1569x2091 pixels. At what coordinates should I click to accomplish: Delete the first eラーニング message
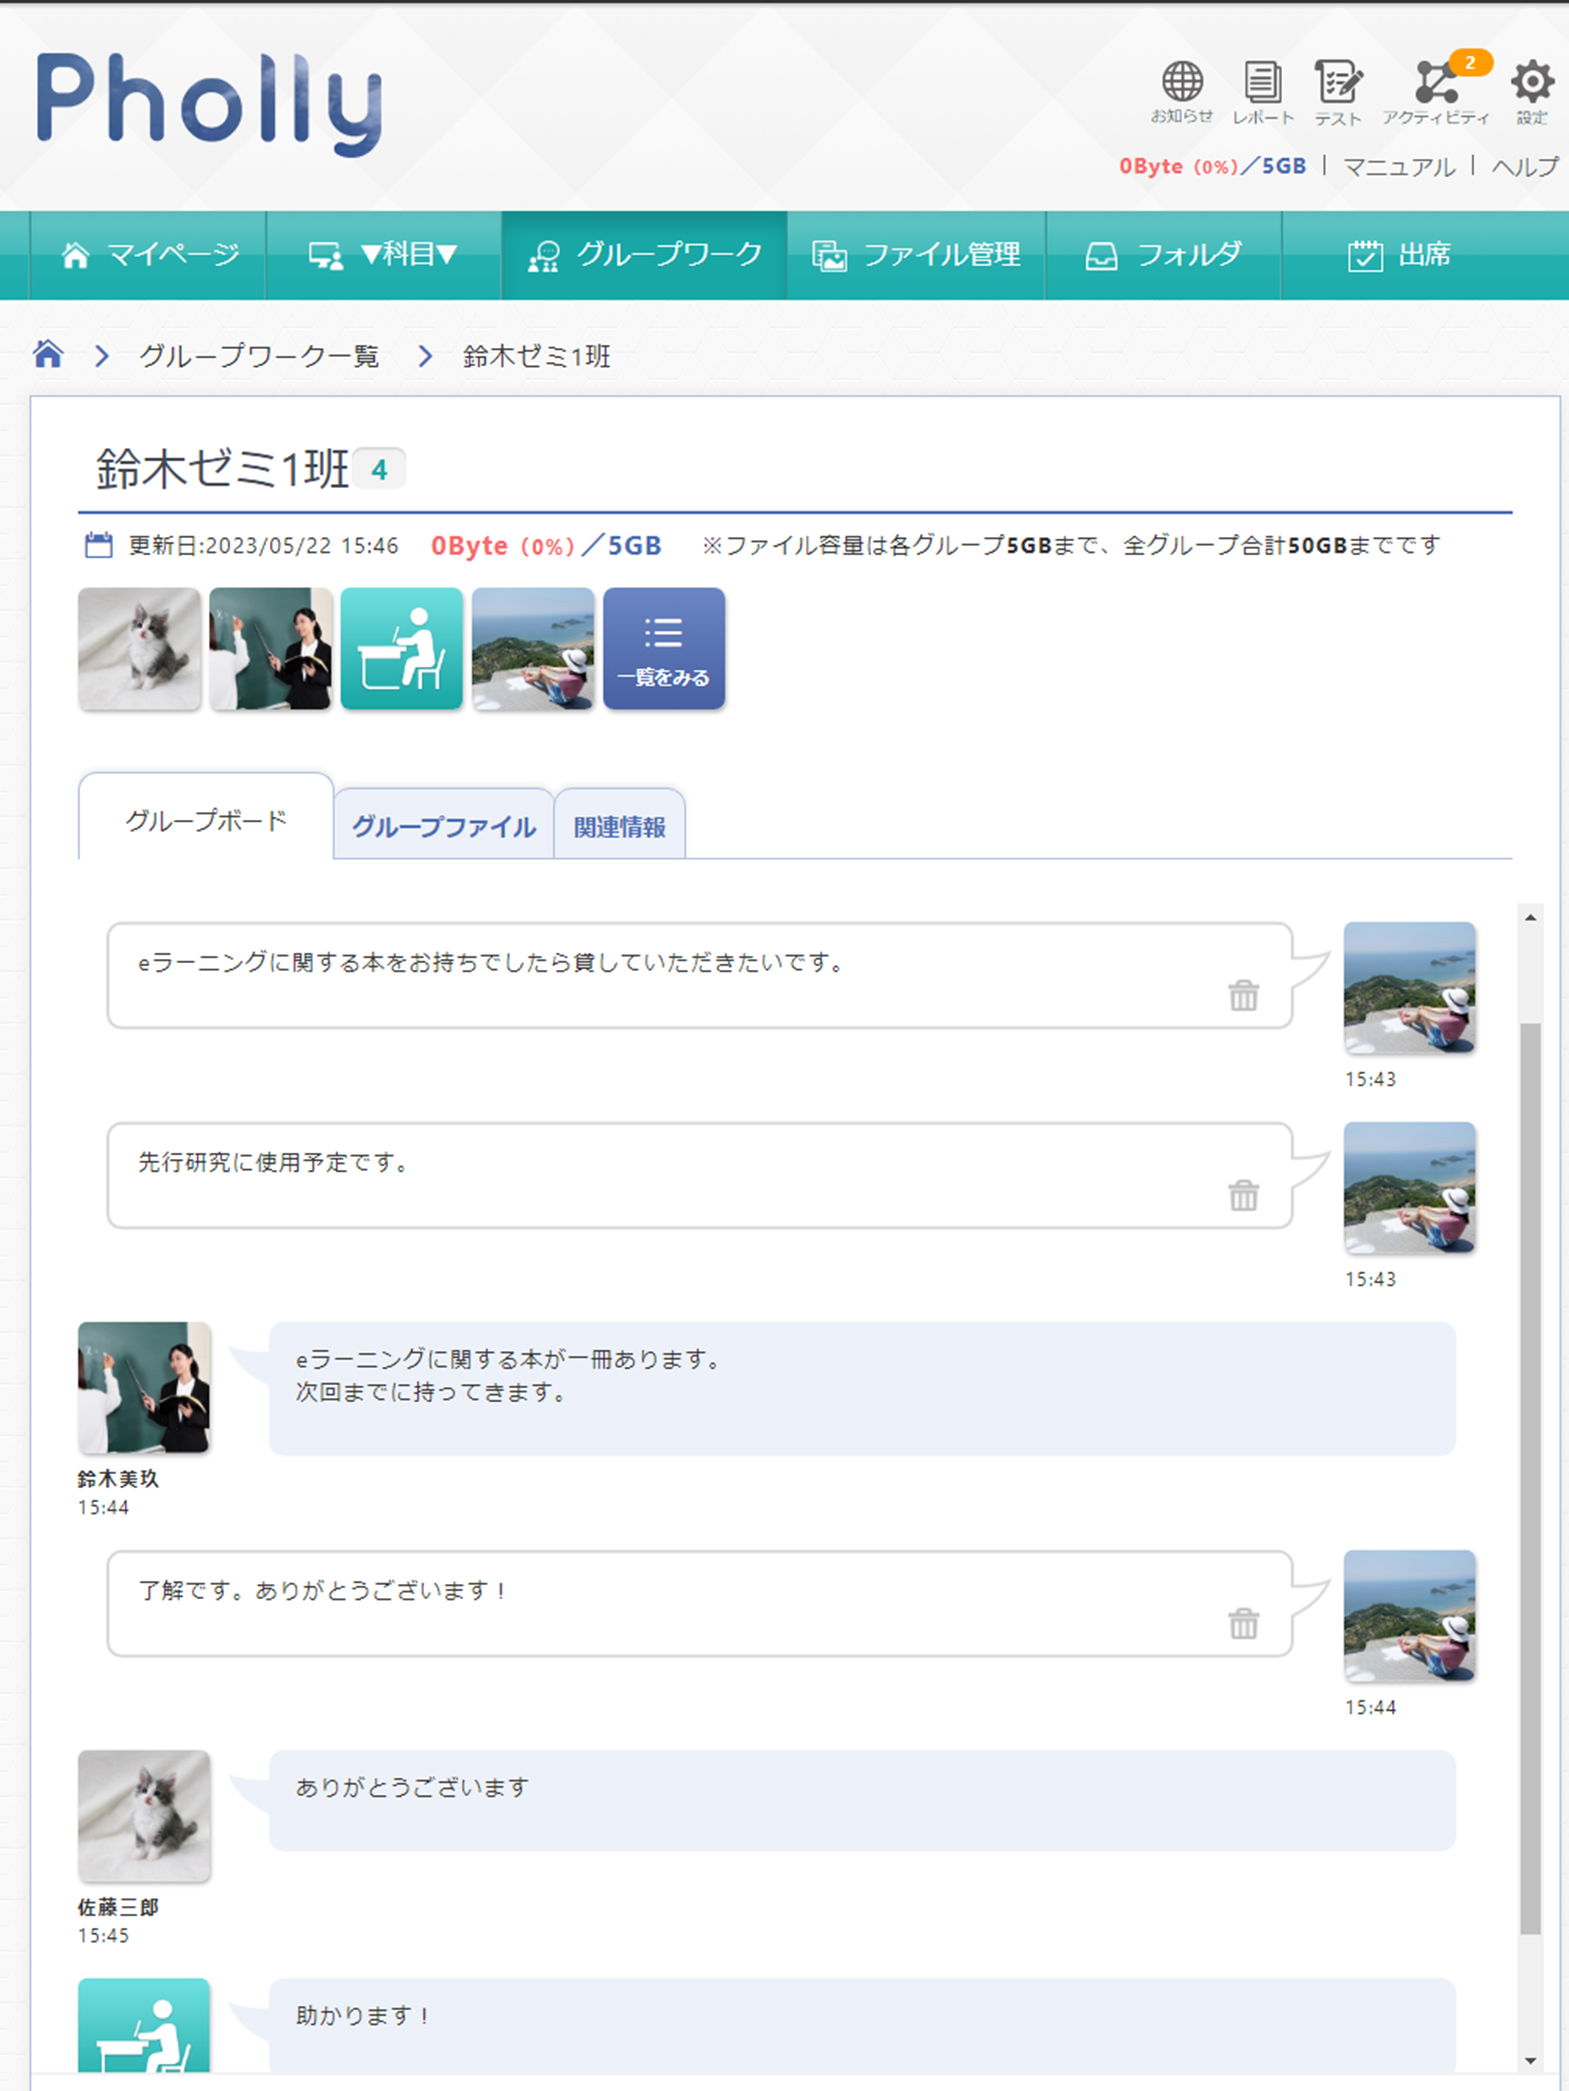pos(1243,995)
